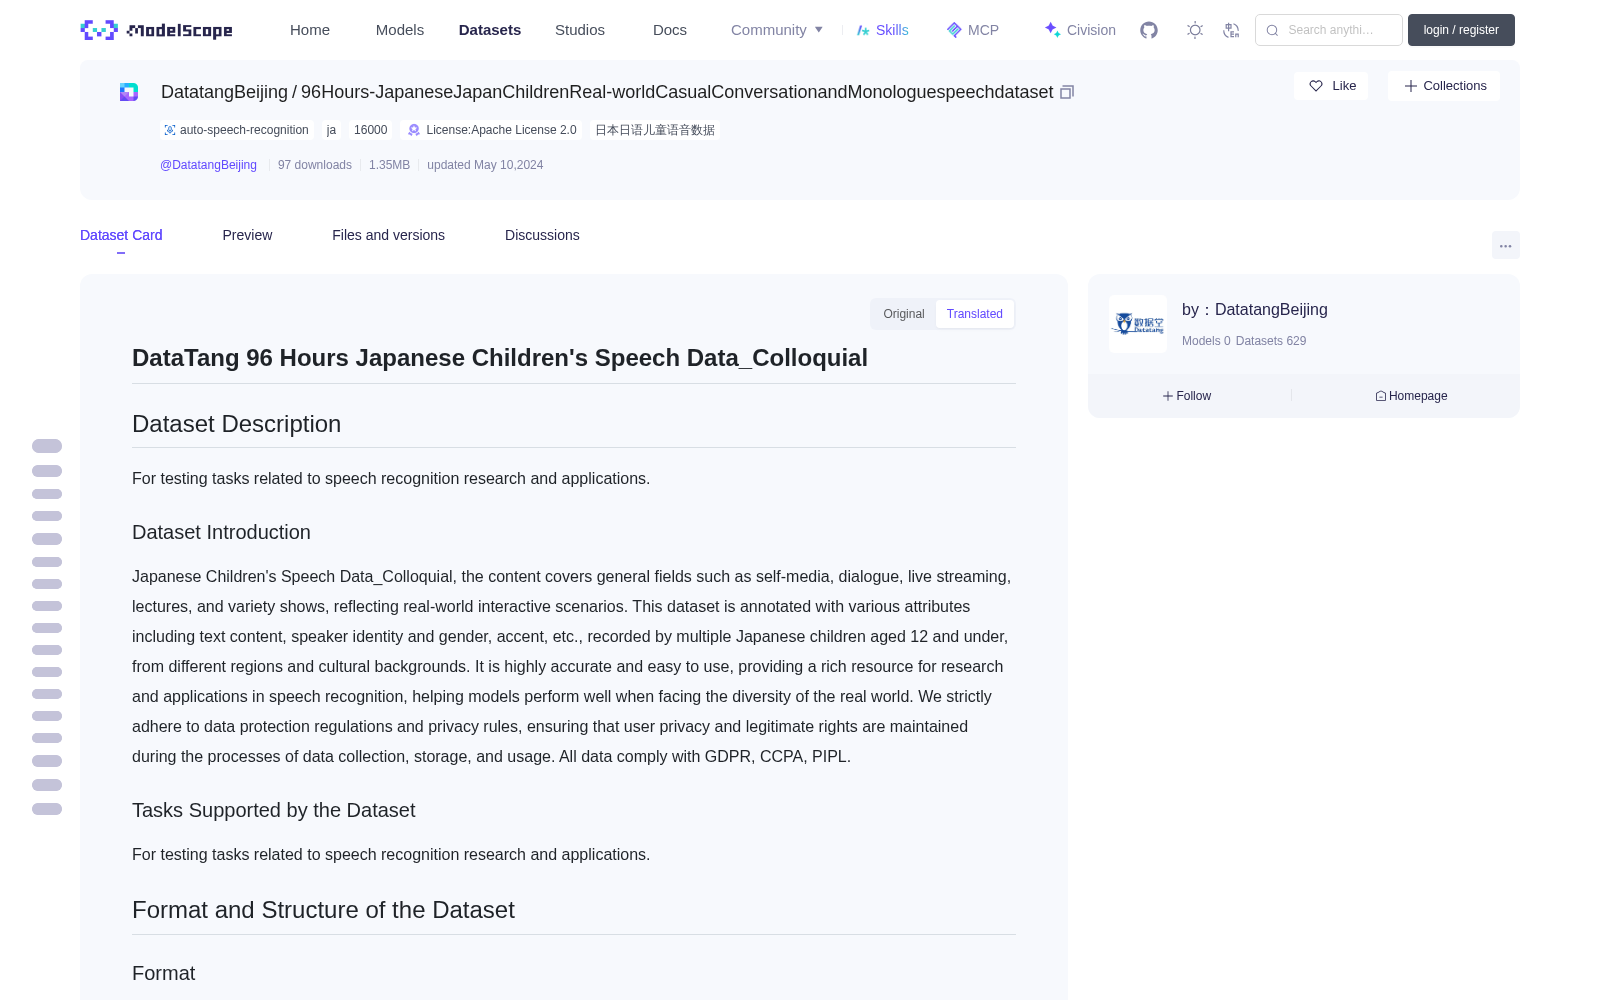This screenshot has width=1600, height=1000.
Task: Click the 'DataTang 96 Hours' card title
Action: pos(500,358)
